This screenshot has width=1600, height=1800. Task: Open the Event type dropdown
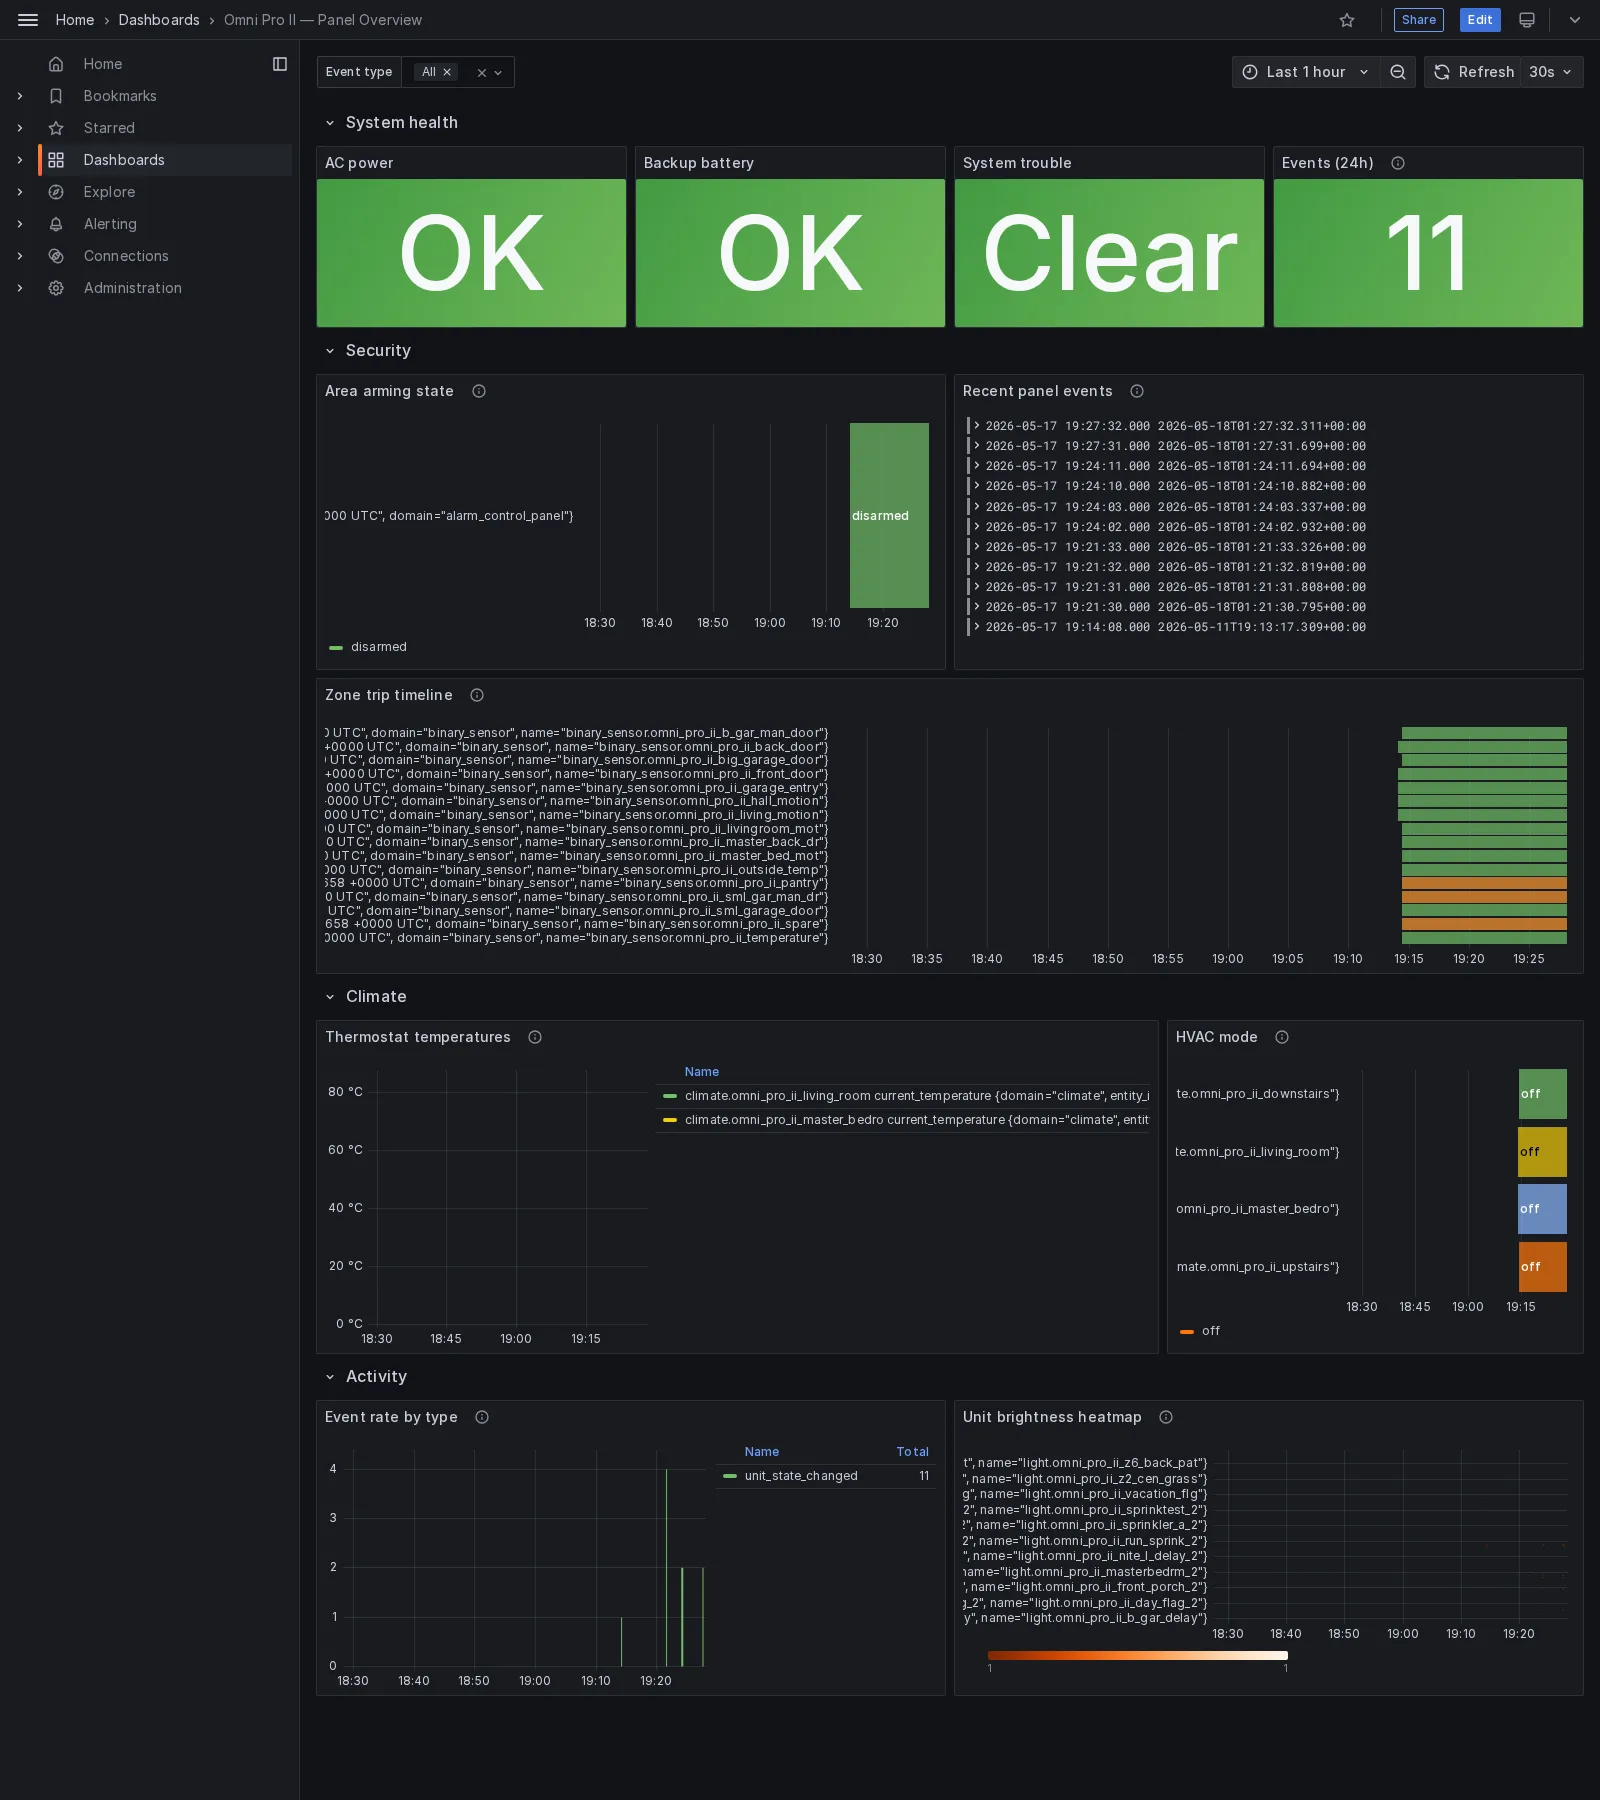click(x=498, y=73)
